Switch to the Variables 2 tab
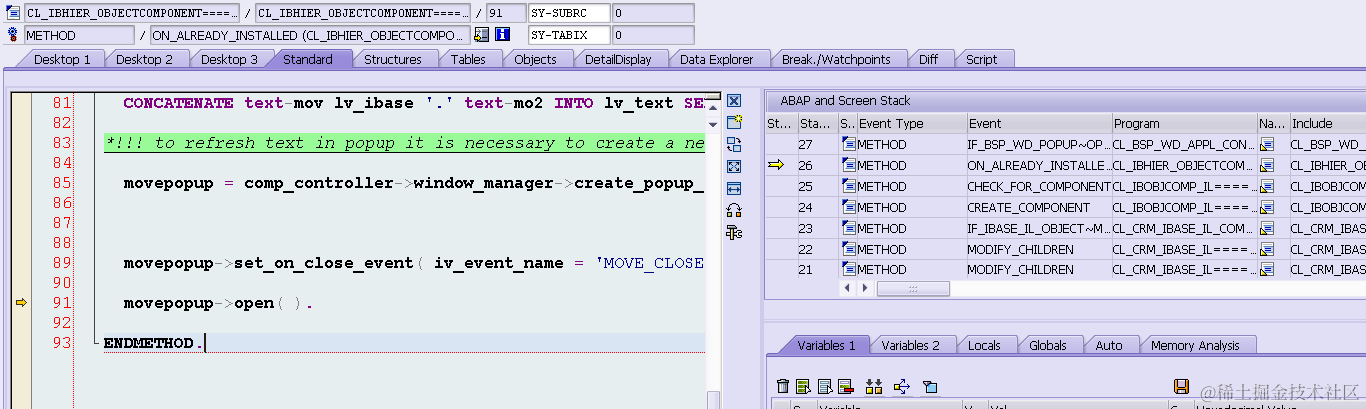 pyautogui.click(x=910, y=345)
